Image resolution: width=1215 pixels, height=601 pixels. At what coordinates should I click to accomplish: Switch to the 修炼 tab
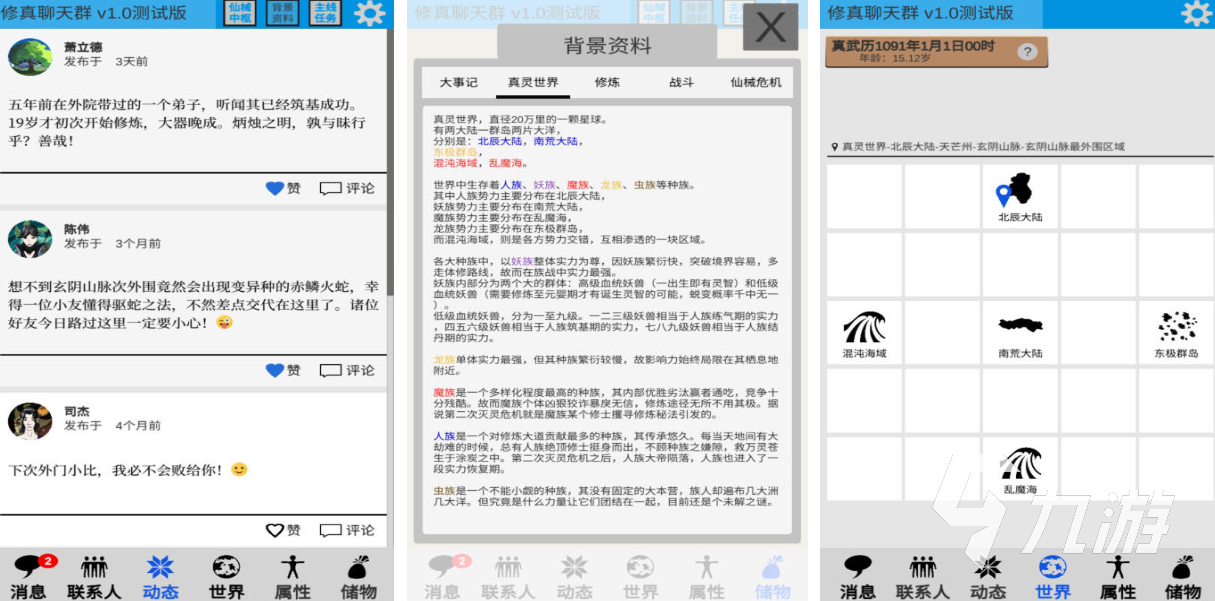tap(607, 82)
